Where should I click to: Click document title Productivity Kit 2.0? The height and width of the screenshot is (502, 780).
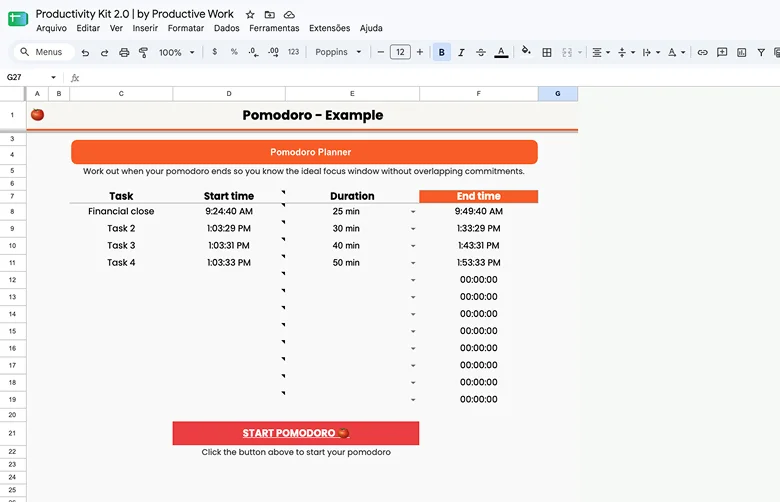coord(134,14)
